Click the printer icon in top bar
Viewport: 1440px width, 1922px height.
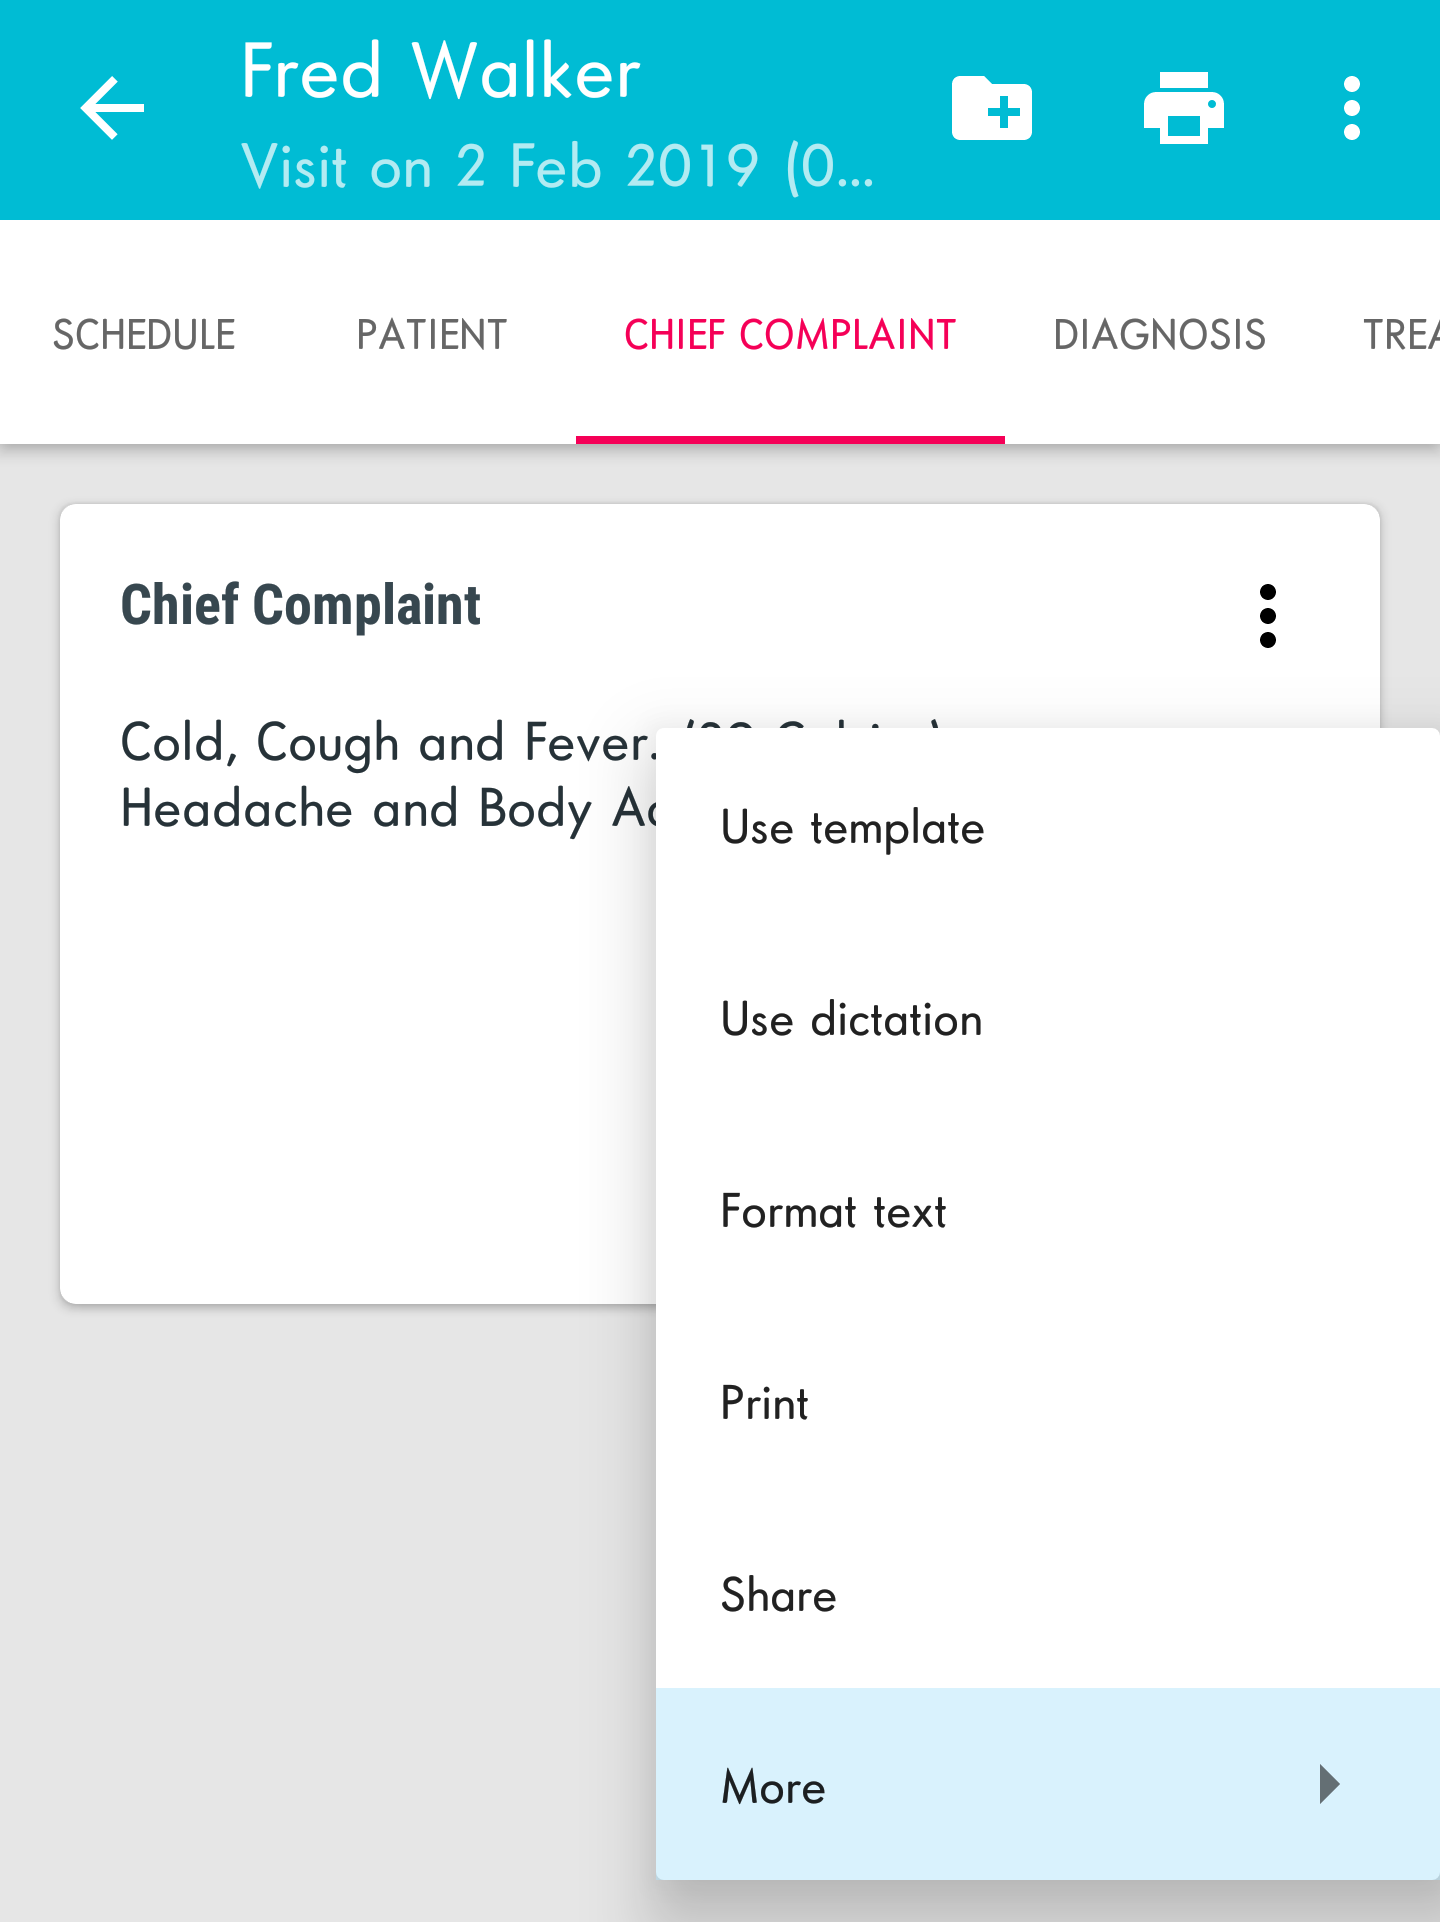click(1184, 108)
